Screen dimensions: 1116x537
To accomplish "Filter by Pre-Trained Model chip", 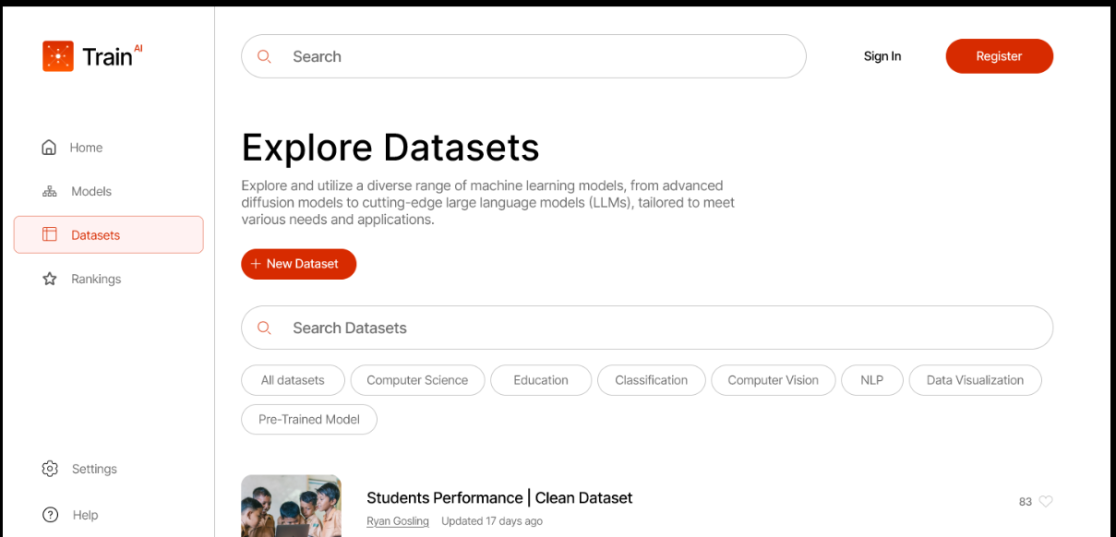I will point(309,419).
